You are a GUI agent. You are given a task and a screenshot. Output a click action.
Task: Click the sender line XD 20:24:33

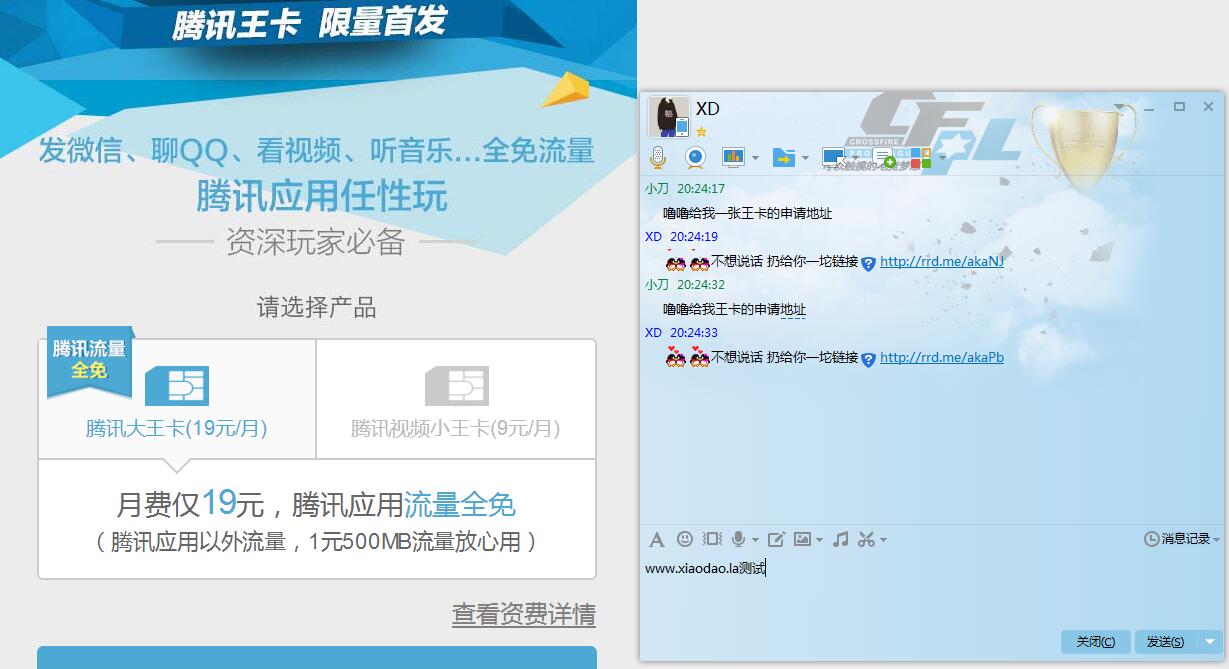pyautogui.click(x=681, y=333)
